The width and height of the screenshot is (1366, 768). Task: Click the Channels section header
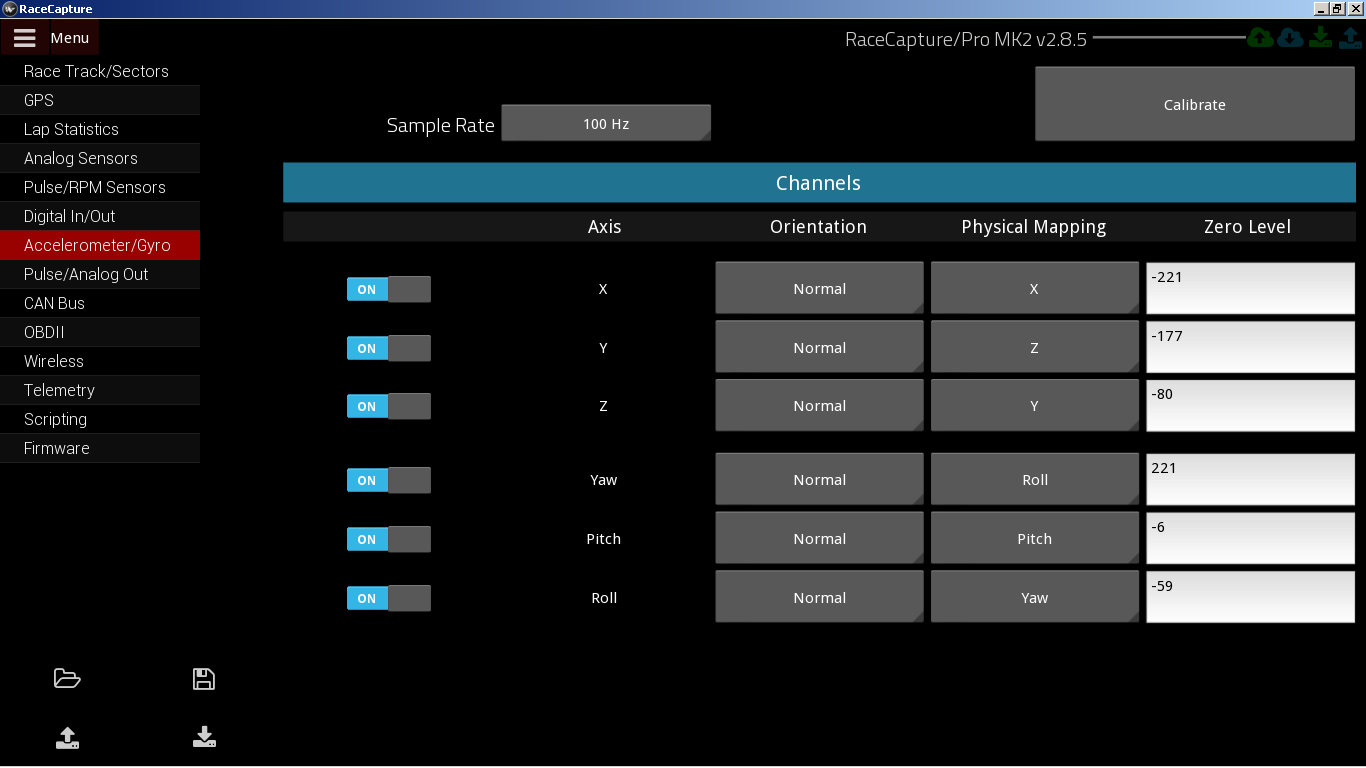tap(819, 183)
